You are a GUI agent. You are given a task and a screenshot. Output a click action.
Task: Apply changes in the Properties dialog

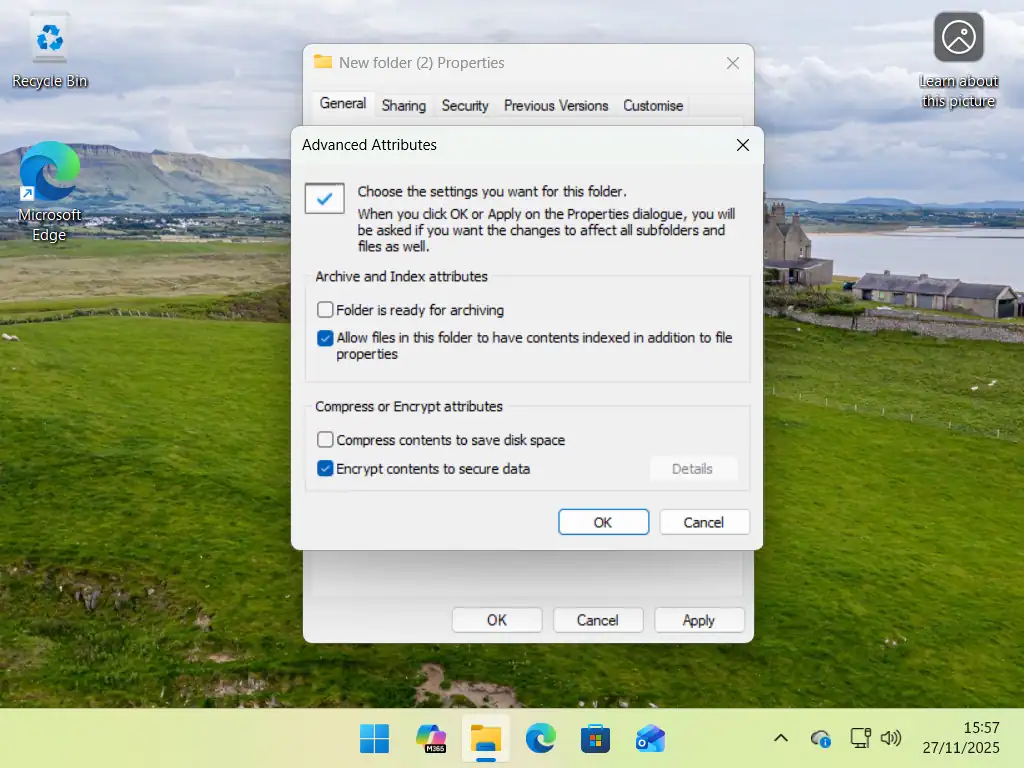[x=699, y=619]
